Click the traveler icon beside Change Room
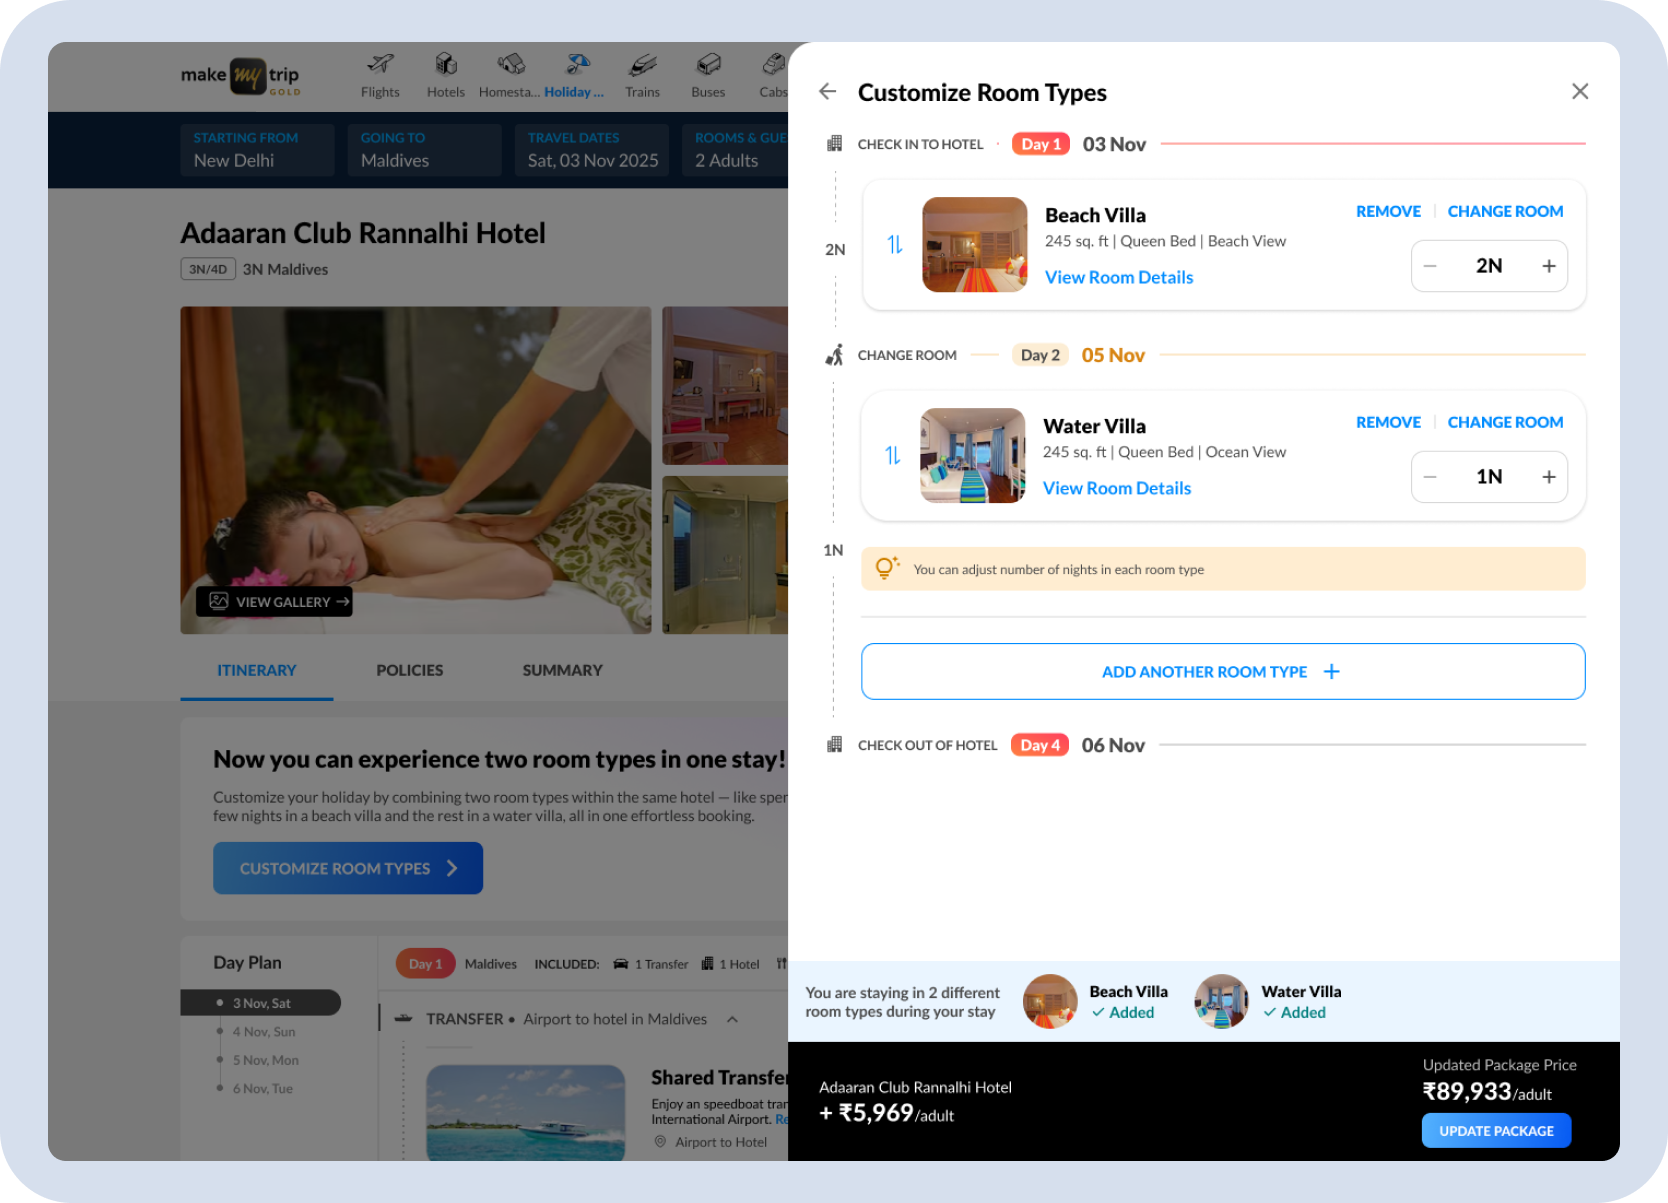Image resolution: width=1668 pixels, height=1203 pixels. click(834, 355)
